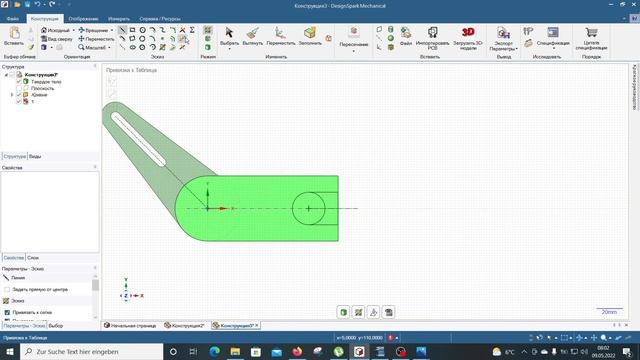The width and height of the screenshot is (640, 360).
Task: Click the taskbar search field
Action: coord(91,351)
